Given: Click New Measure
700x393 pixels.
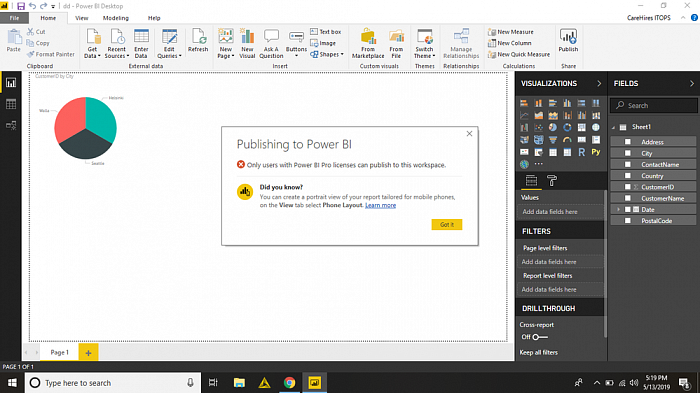Looking at the screenshot, I should point(511,32).
